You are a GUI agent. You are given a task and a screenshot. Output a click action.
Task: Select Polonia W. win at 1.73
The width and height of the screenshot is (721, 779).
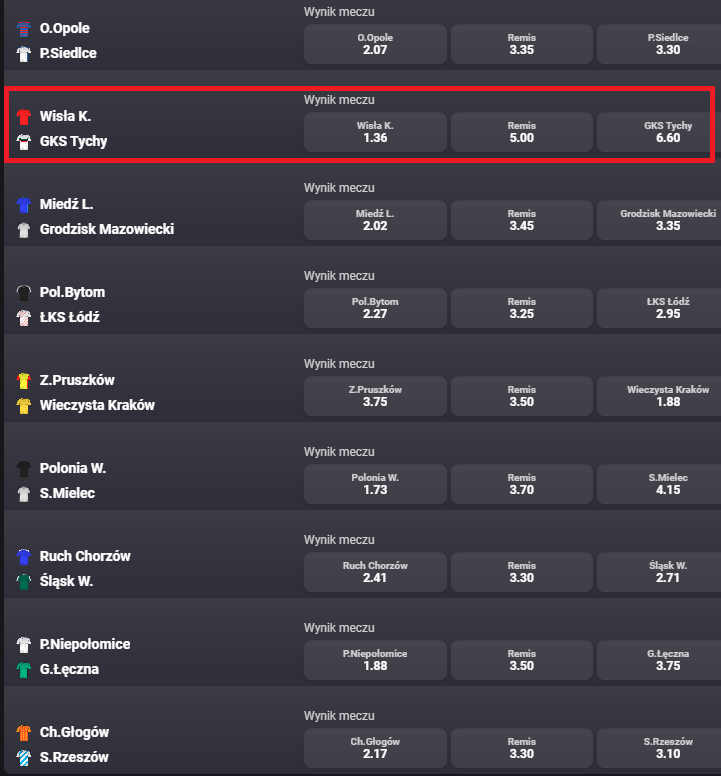tap(375, 484)
